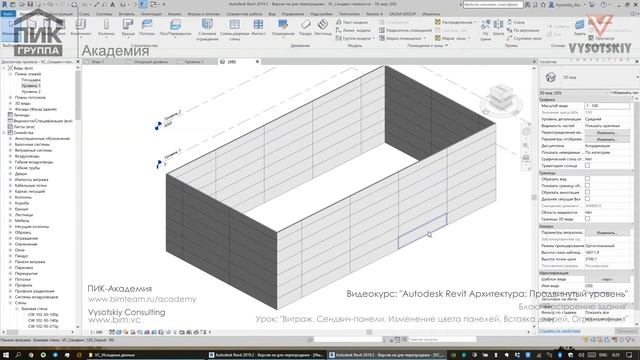Toggle the Границы 3D вида checkbox
Screen dimensions: 640x360
coord(587,219)
